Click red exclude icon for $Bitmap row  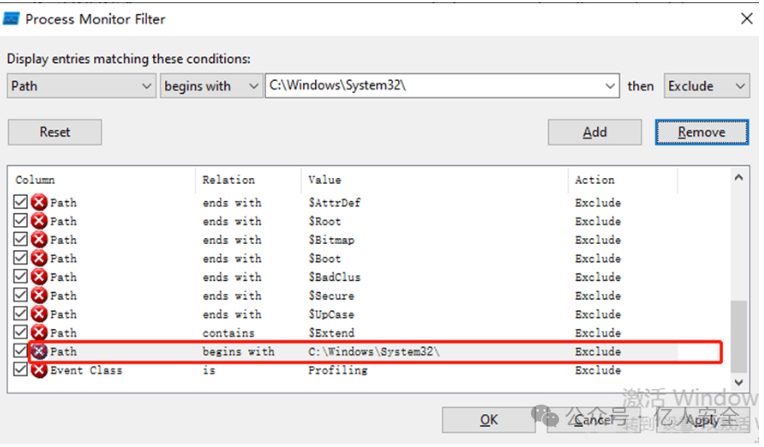pyautogui.click(x=39, y=240)
